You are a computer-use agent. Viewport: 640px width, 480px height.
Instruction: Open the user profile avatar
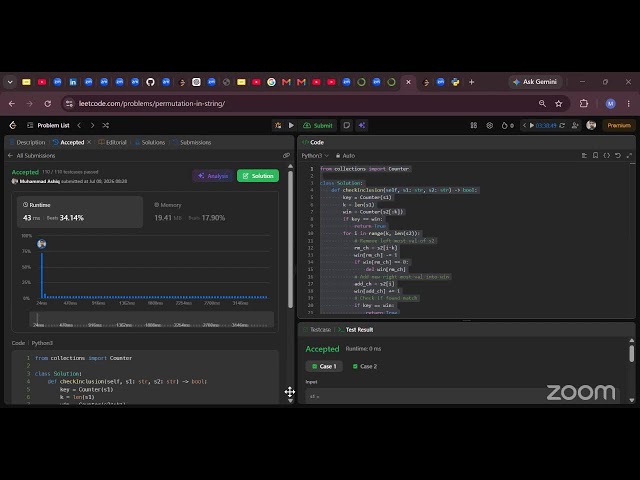[591, 125]
